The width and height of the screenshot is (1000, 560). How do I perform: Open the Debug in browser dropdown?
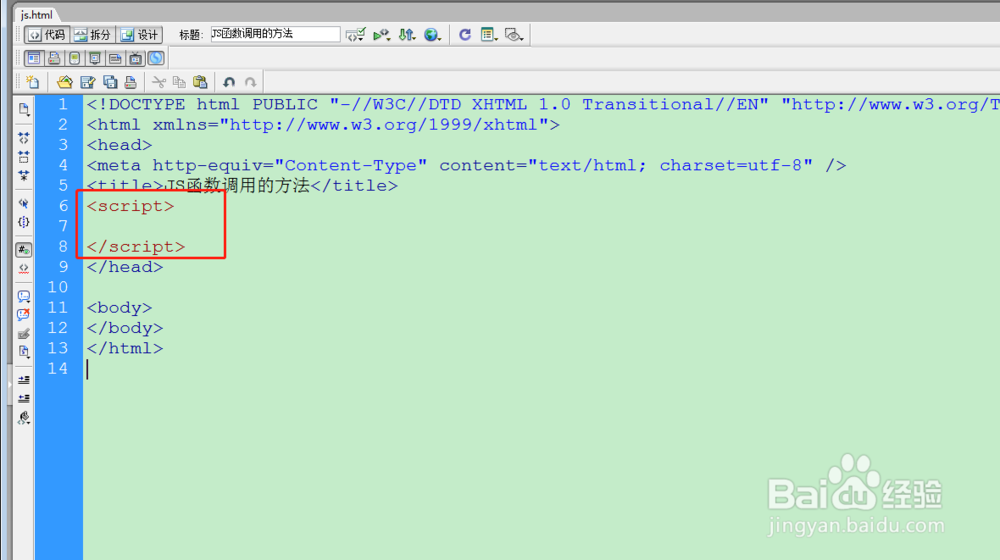(381, 34)
